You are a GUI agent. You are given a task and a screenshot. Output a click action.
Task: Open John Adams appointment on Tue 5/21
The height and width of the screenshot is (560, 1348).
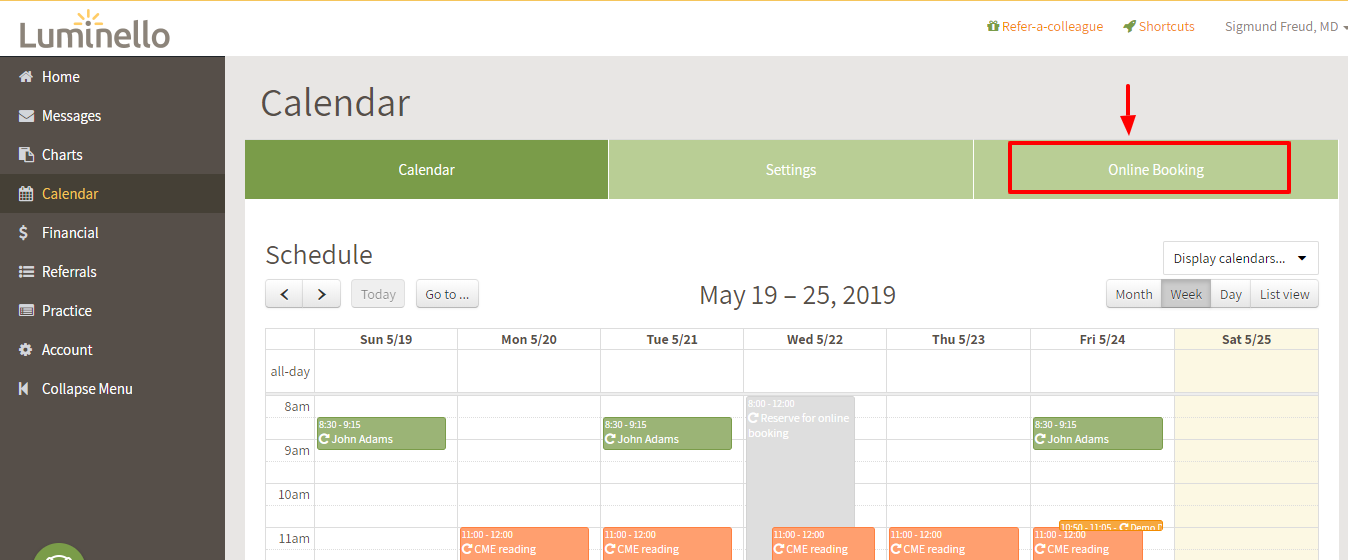point(667,433)
